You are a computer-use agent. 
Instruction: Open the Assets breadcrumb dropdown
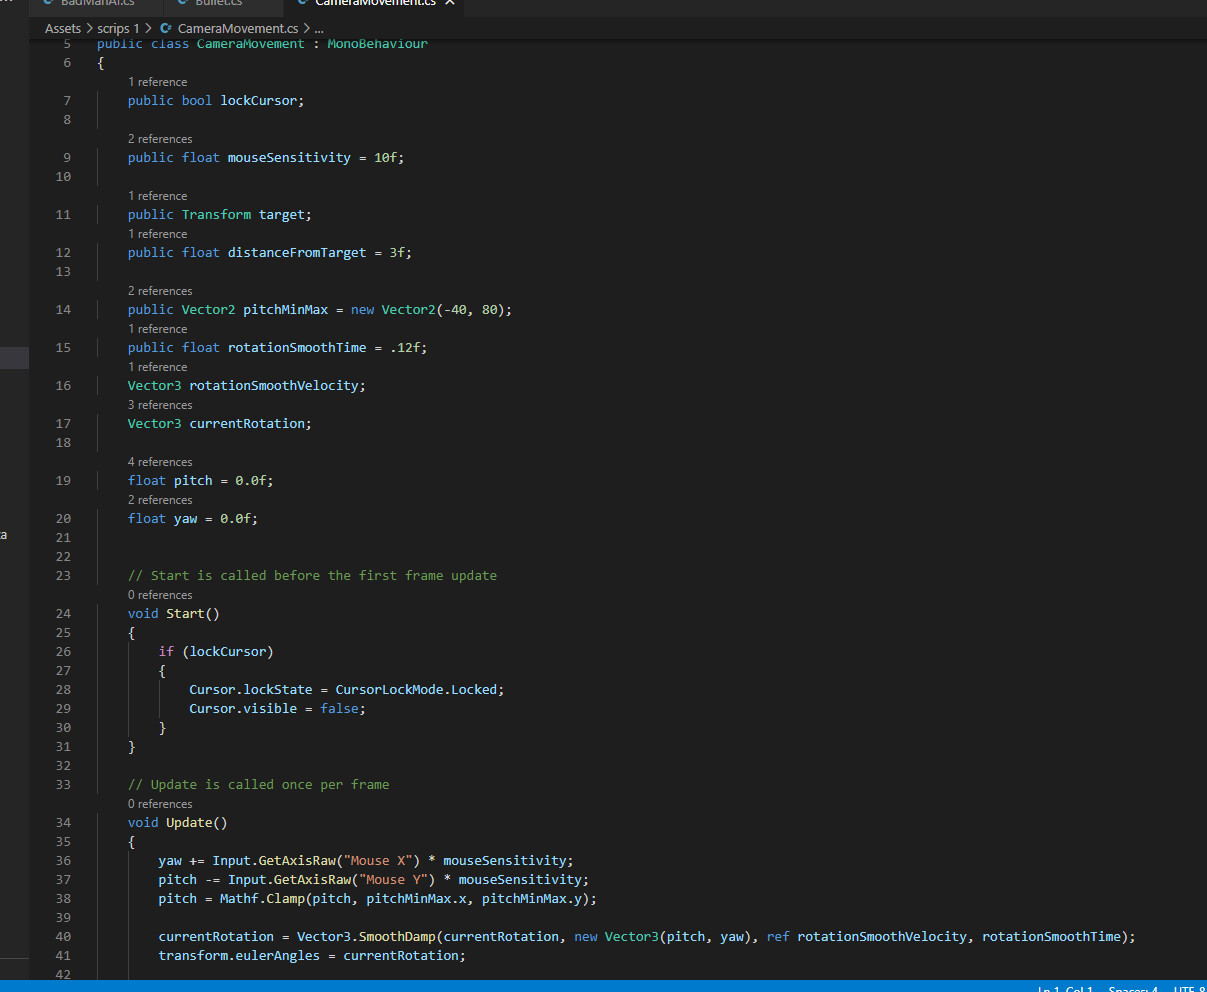point(62,28)
